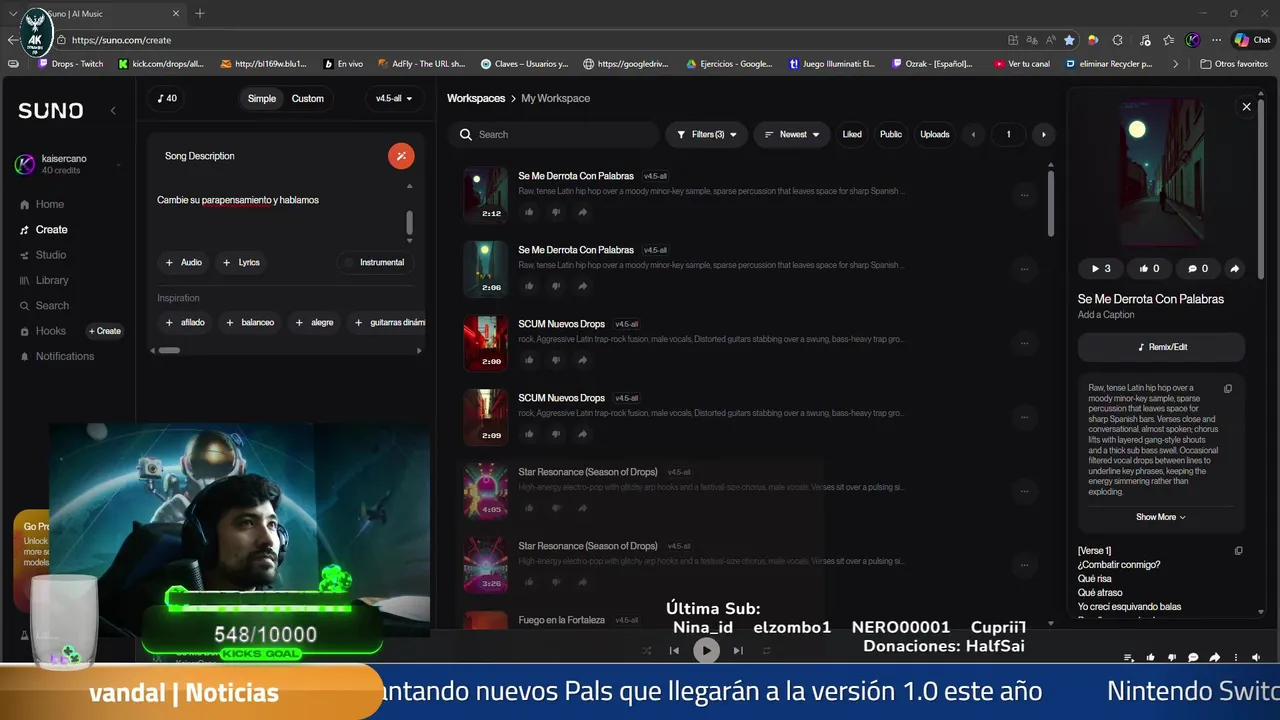
Task: Collapse the Suno sidebar with the chevron
Action: (x=113, y=111)
